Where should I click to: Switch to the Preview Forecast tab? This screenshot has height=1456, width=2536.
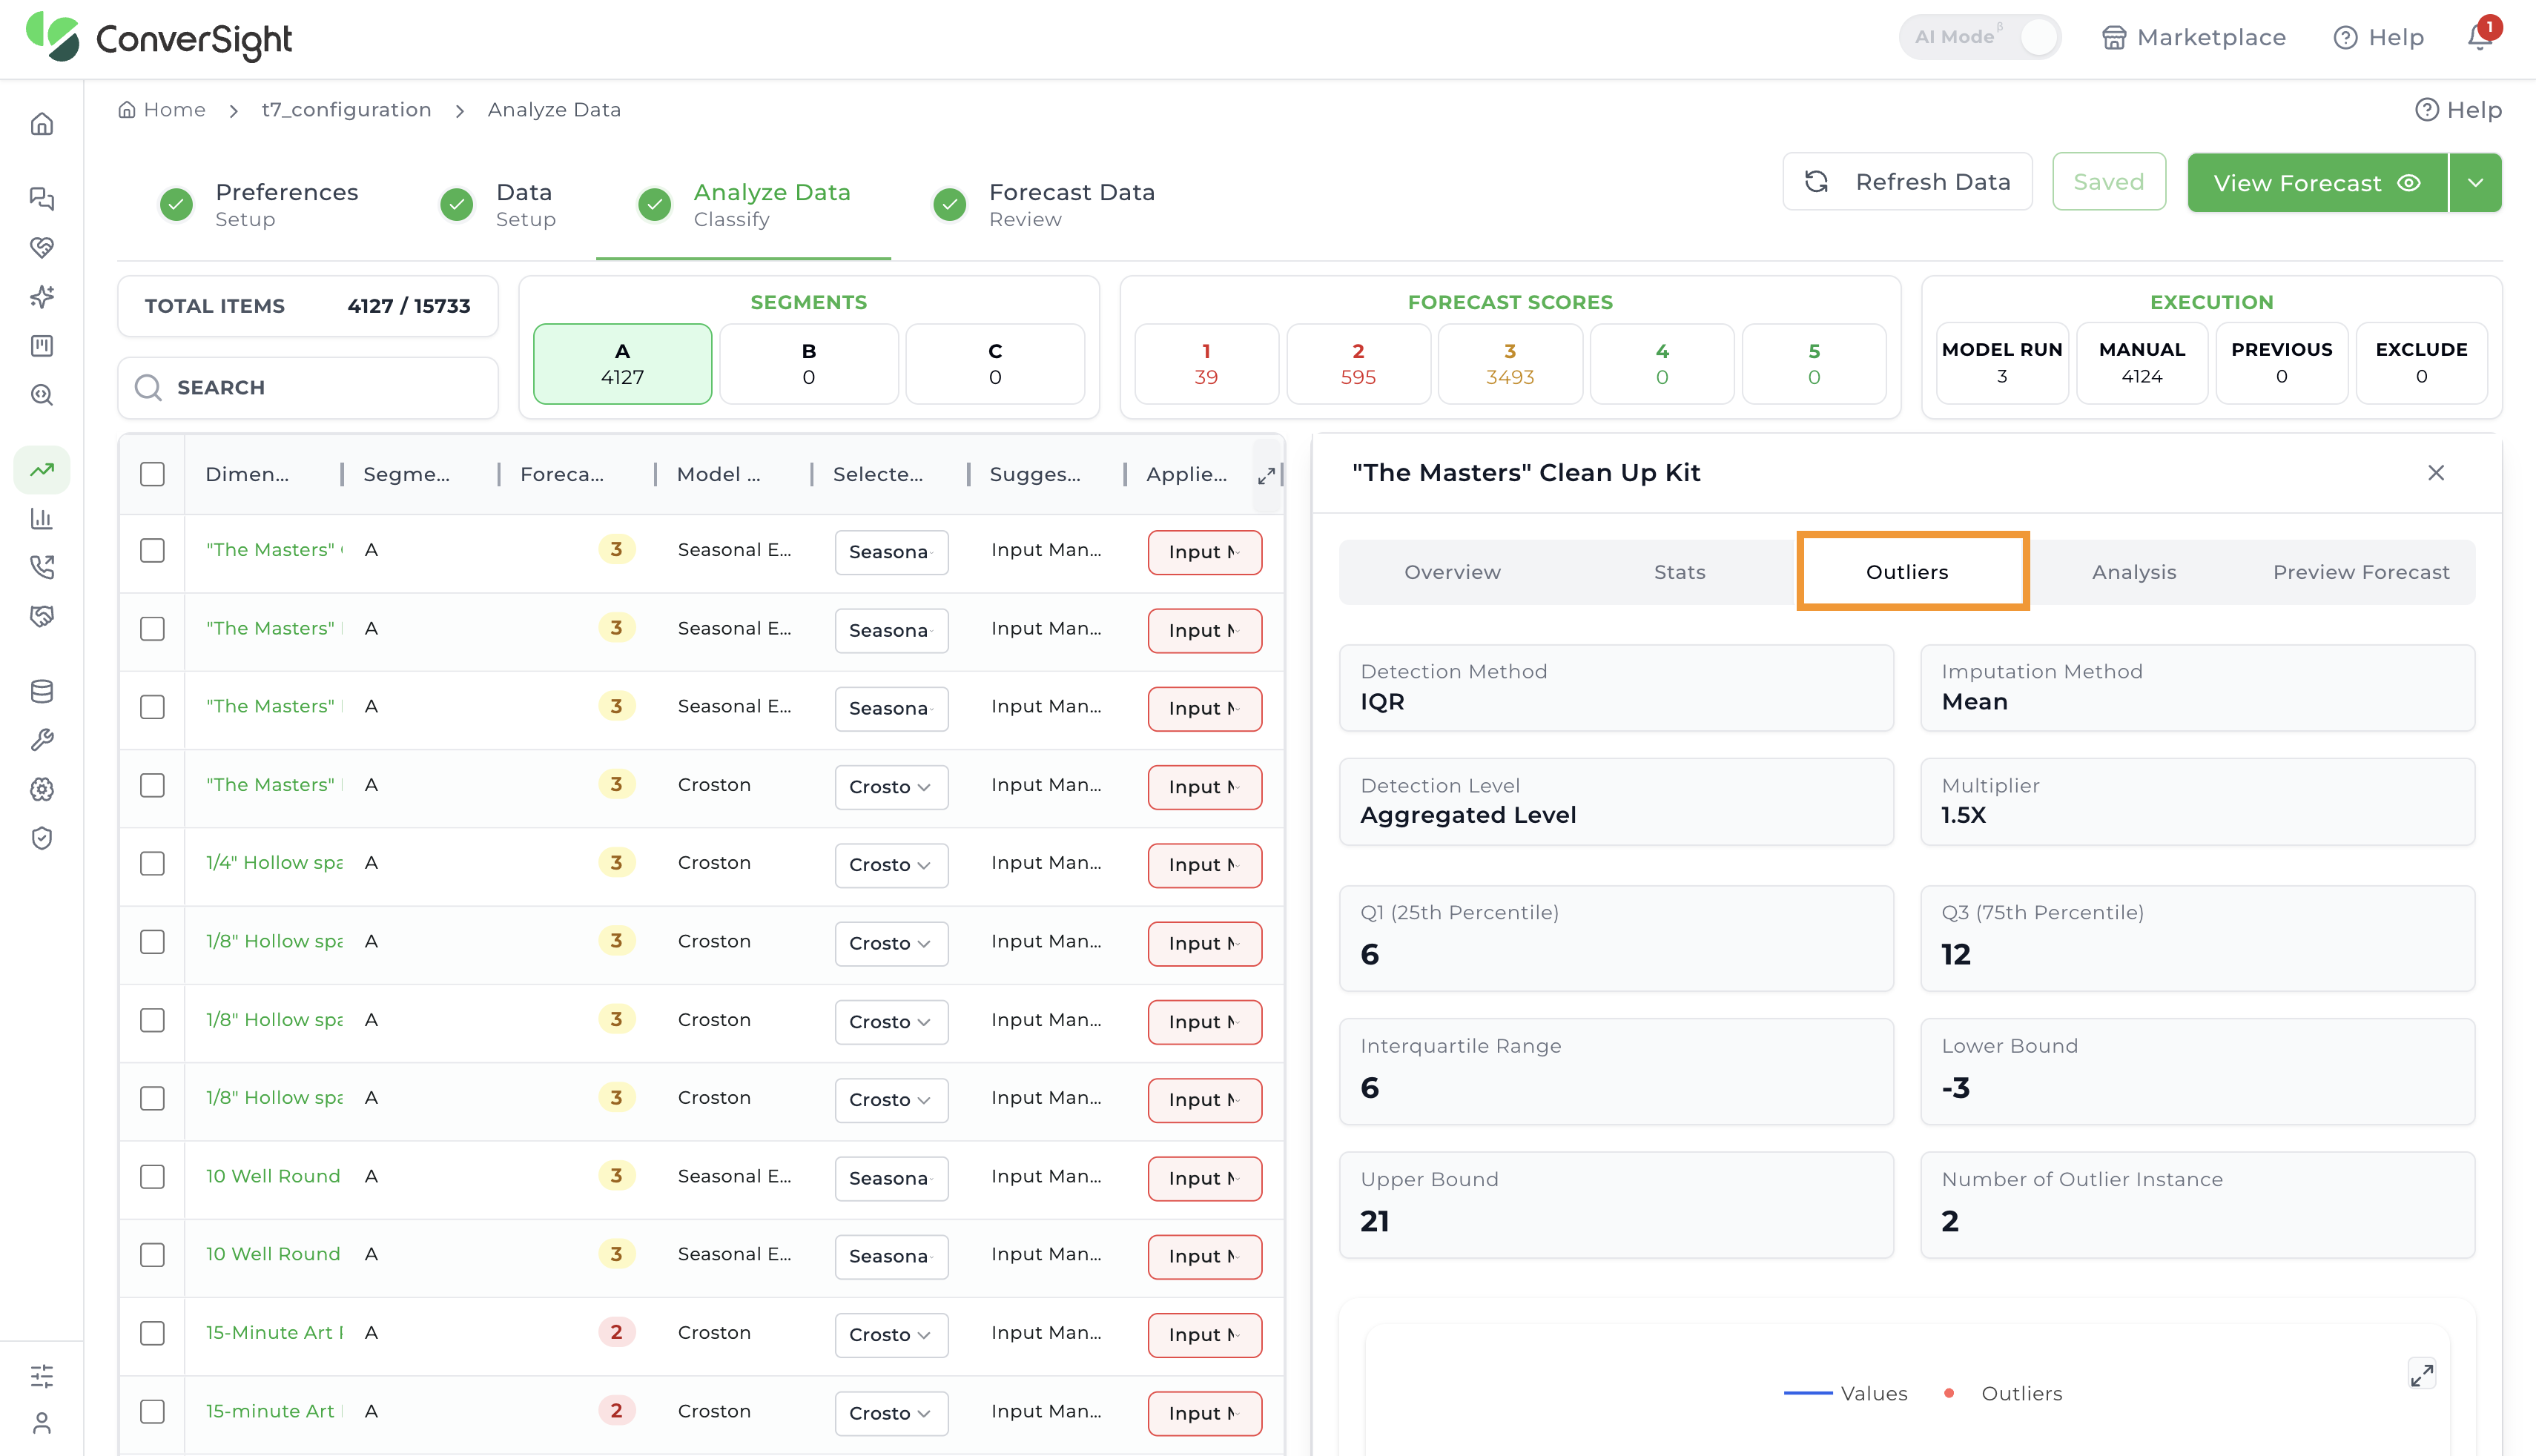point(2361,572)
